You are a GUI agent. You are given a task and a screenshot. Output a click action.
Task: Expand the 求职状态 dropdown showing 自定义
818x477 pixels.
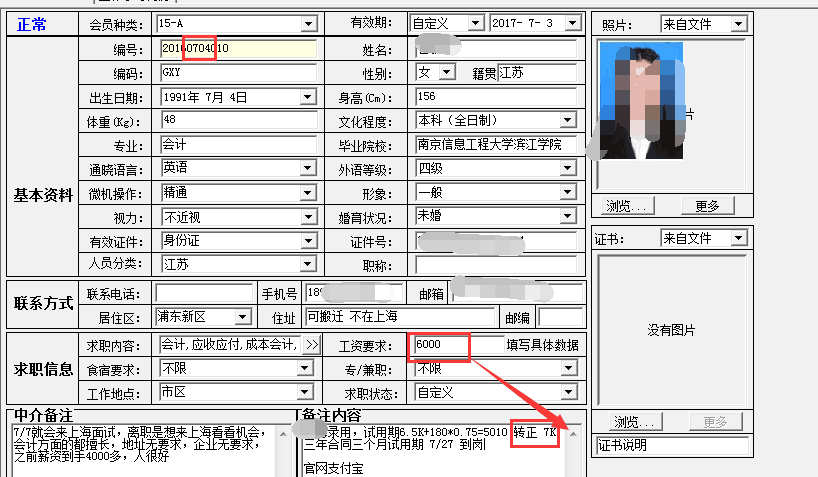[568, 392]
